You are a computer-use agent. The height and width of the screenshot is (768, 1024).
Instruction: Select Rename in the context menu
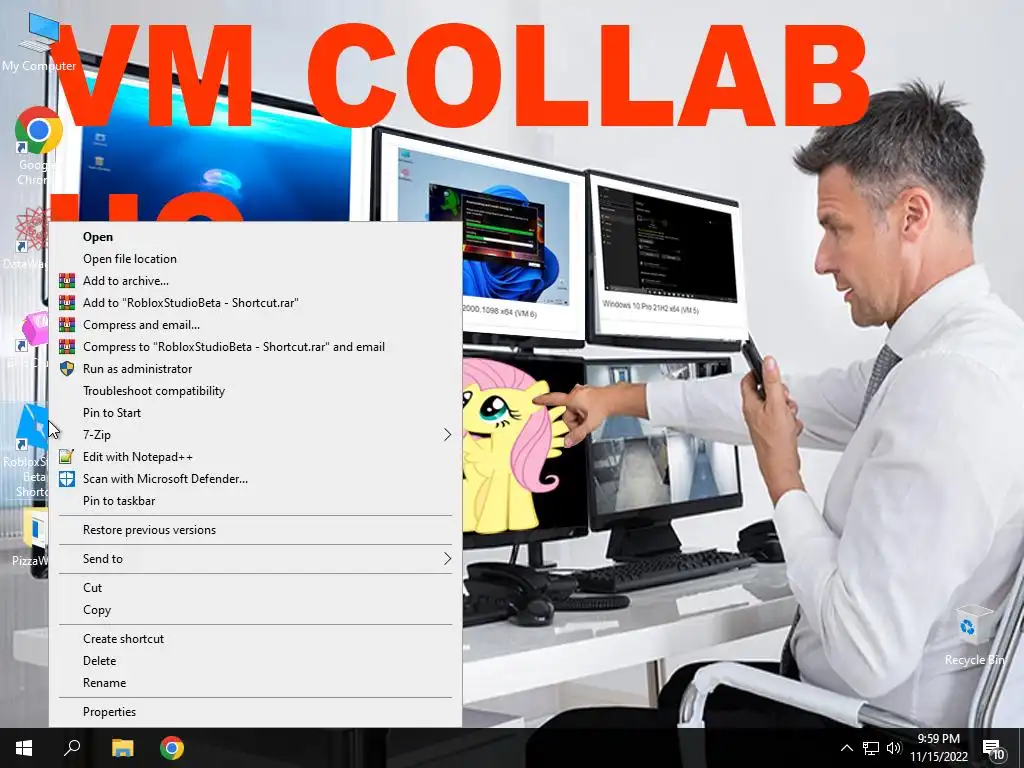pos(255,682)
